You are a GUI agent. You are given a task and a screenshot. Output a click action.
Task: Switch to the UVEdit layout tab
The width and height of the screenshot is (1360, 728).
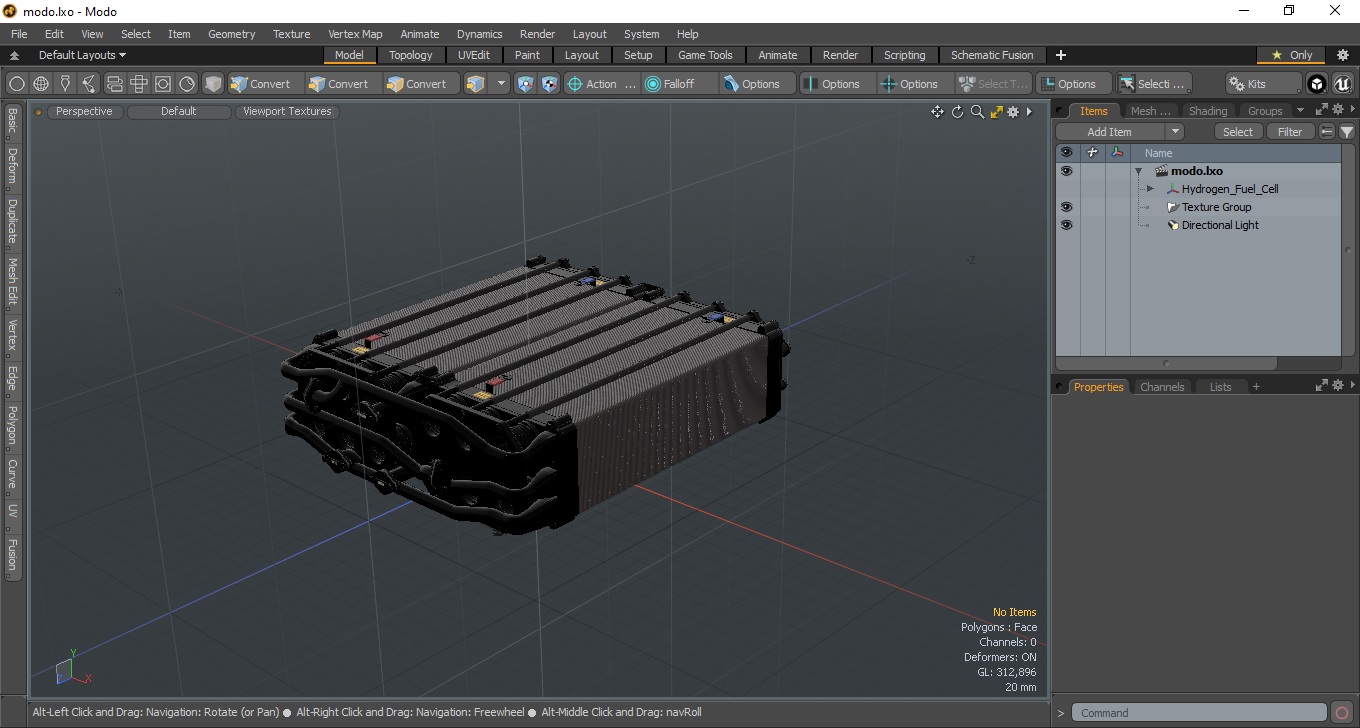coord(474,55)
